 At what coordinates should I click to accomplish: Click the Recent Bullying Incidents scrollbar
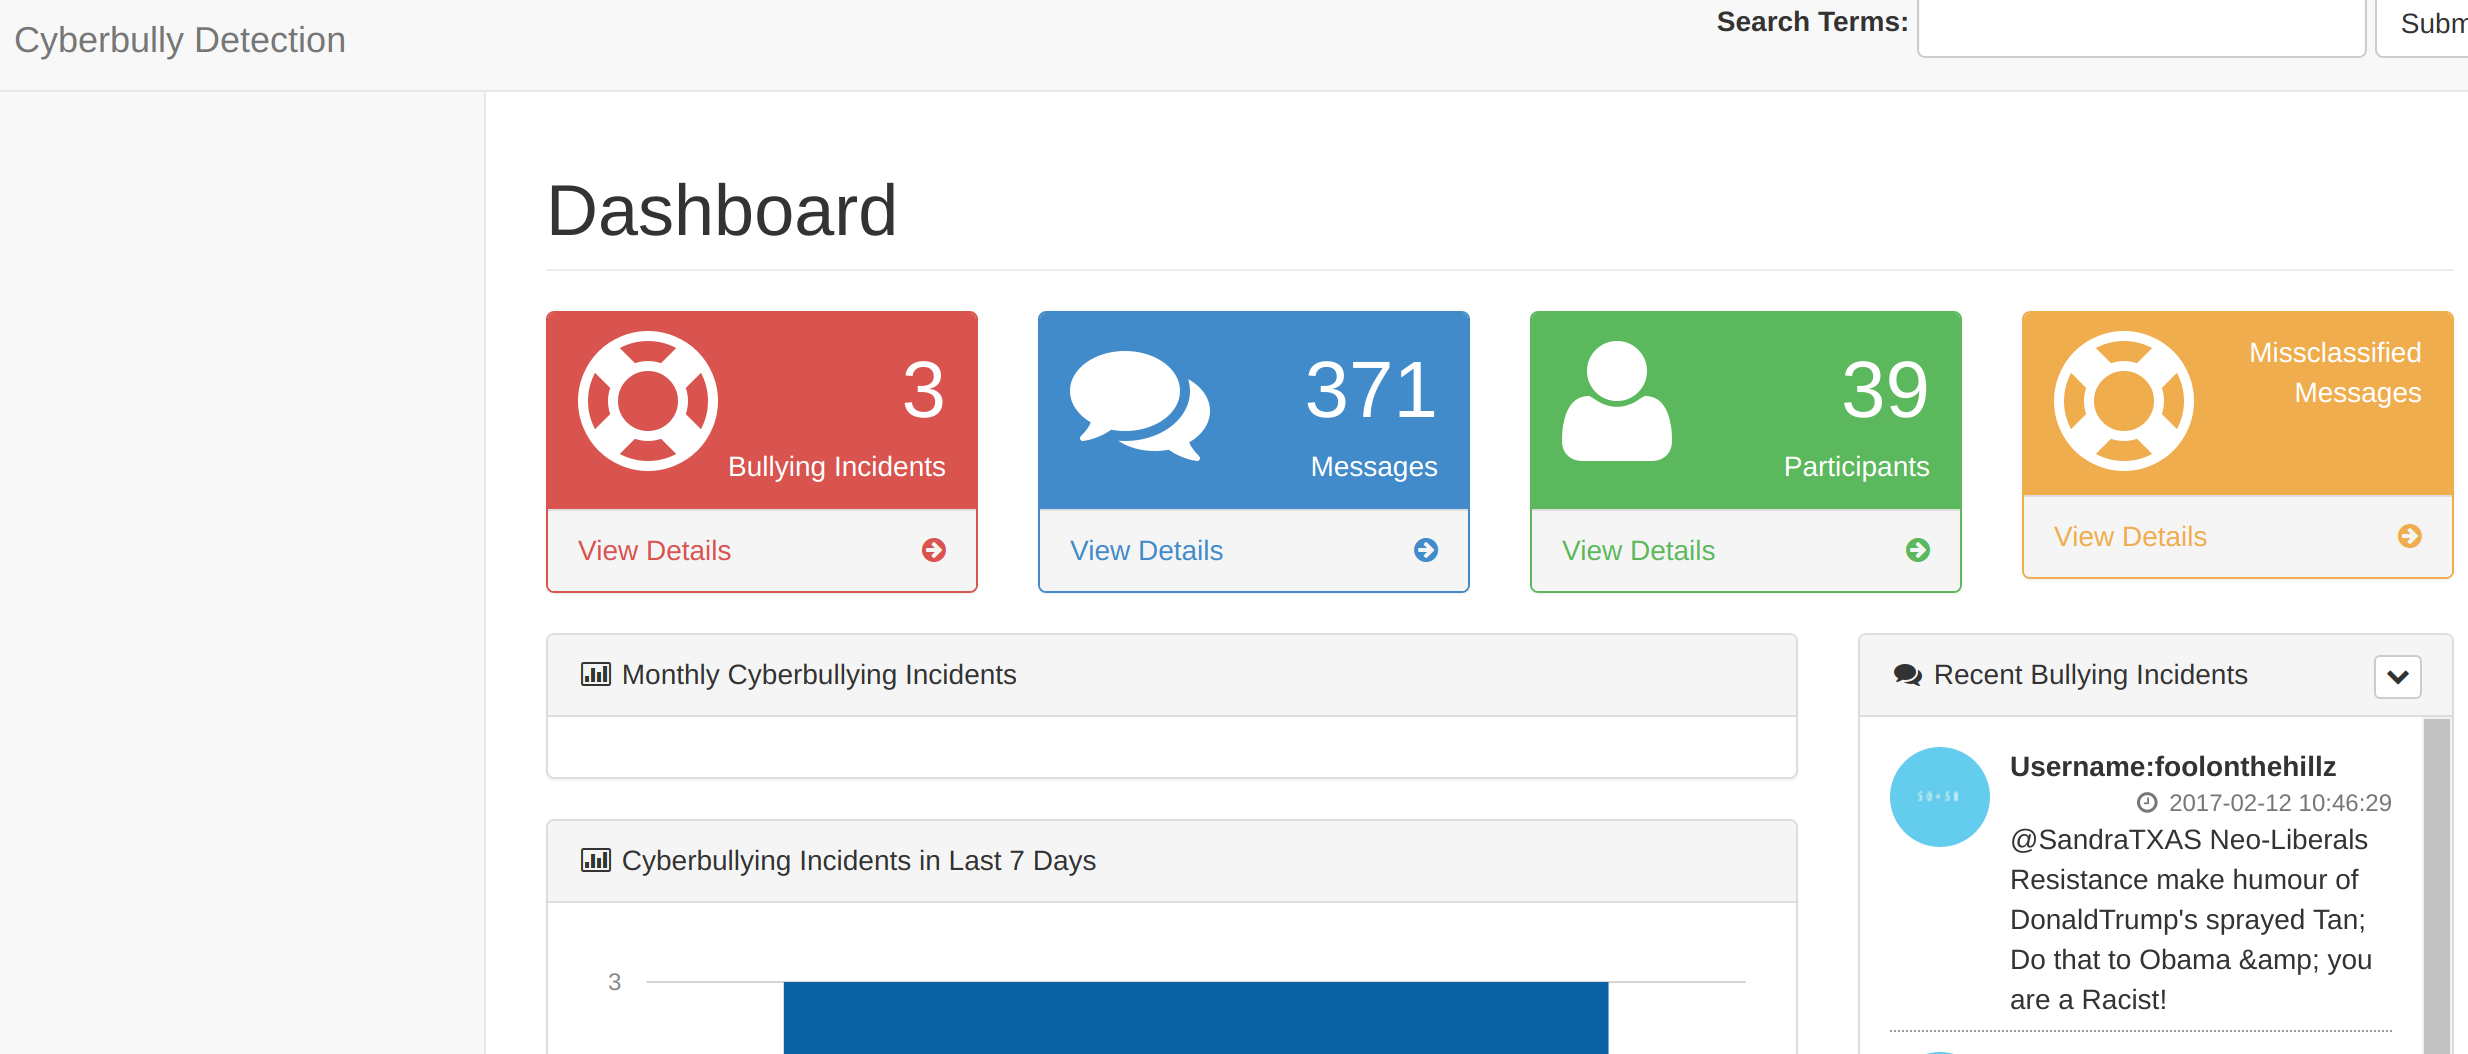click(x=2437, y=886)
